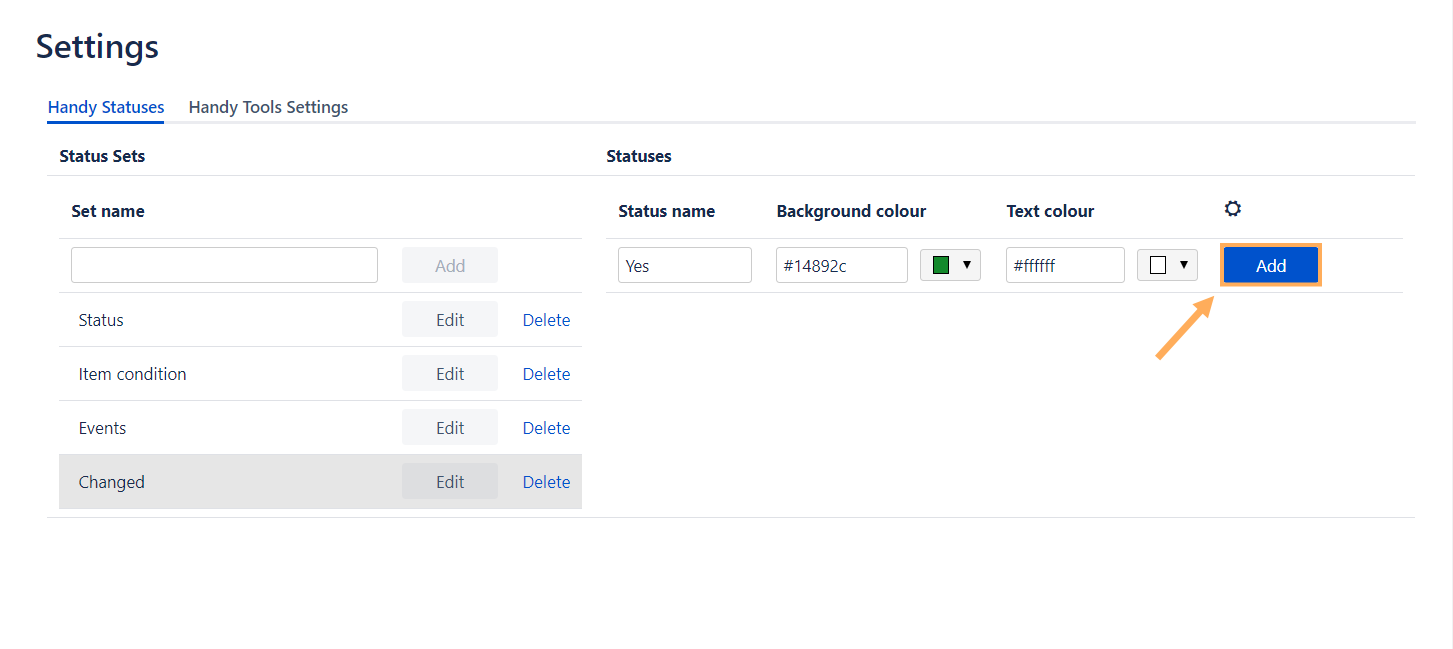Edit the Changed set
1453x649 pixels.
click(450, 482)
